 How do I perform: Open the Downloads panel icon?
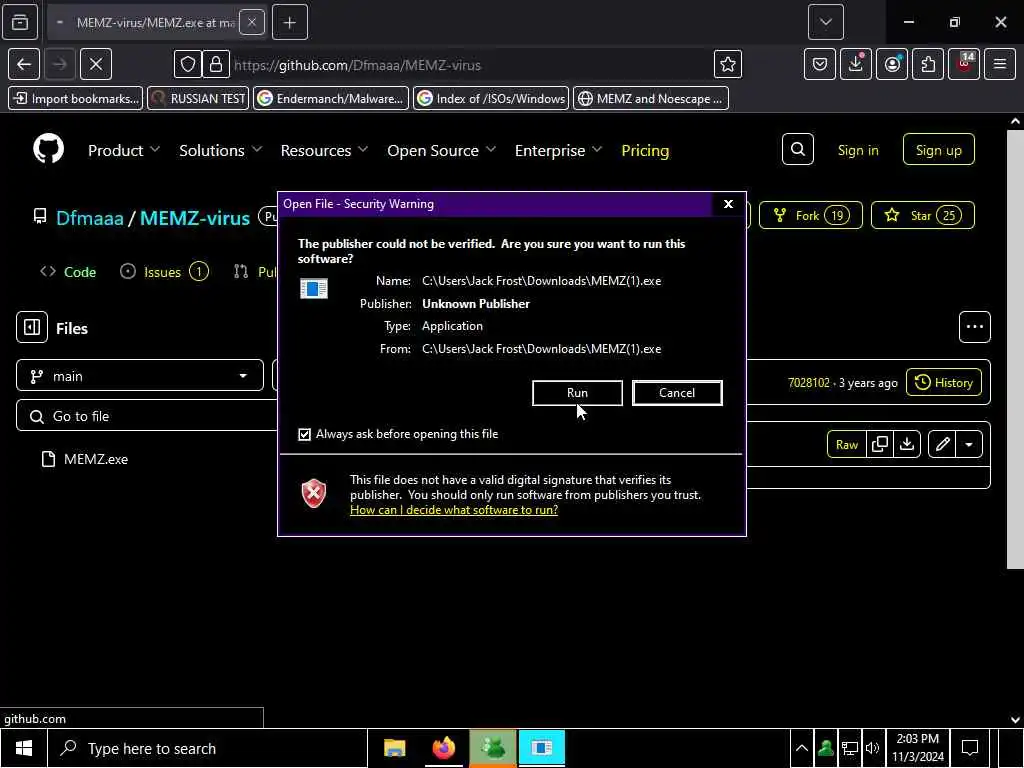[x=856, y=64]
